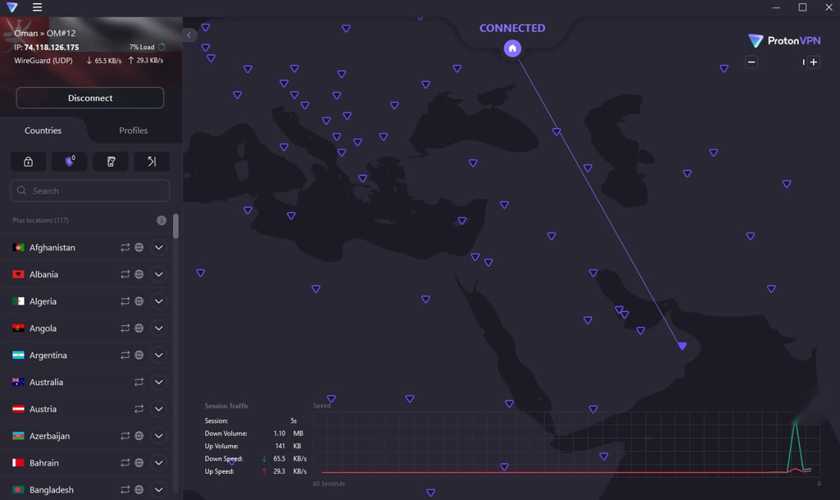840x500 pixels.
Task: Click the home marker on the map
Action: click(512, 48)
